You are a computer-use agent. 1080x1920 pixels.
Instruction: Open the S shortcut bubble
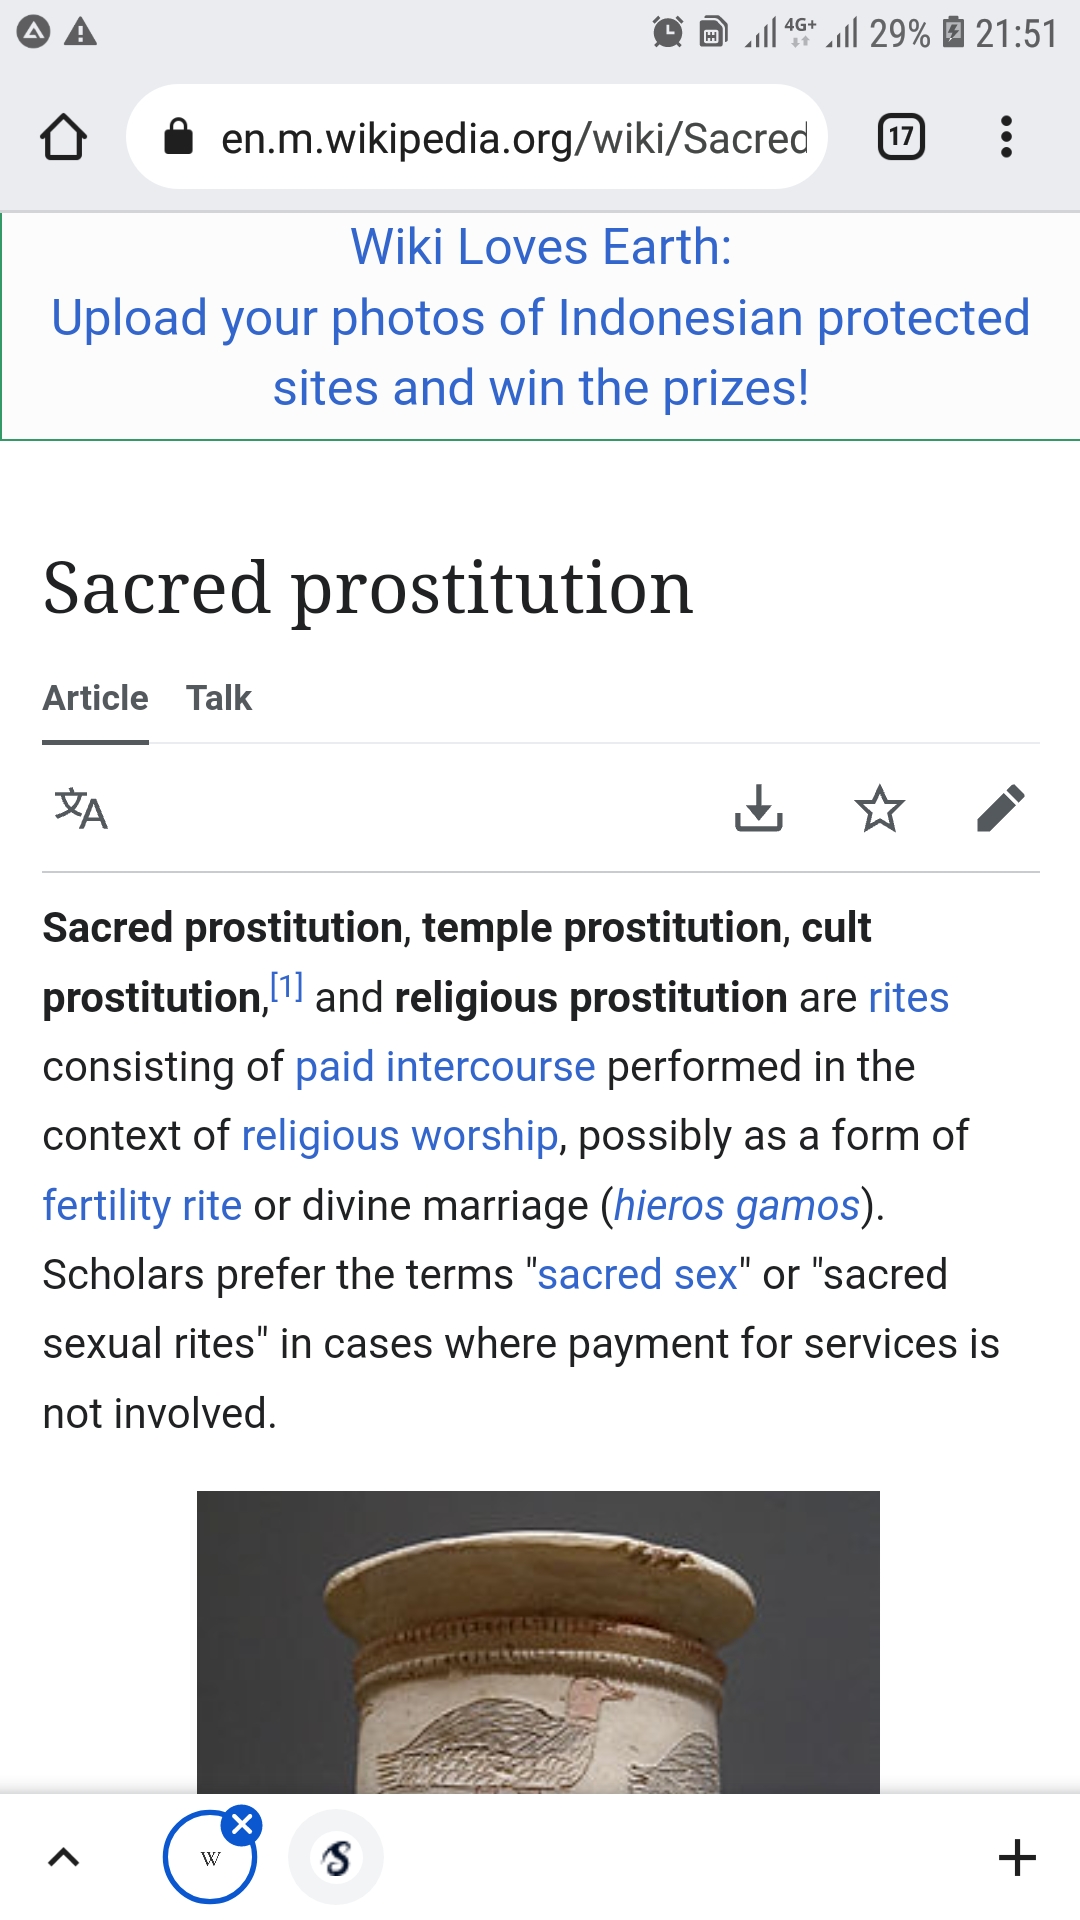coord(336,1855)
